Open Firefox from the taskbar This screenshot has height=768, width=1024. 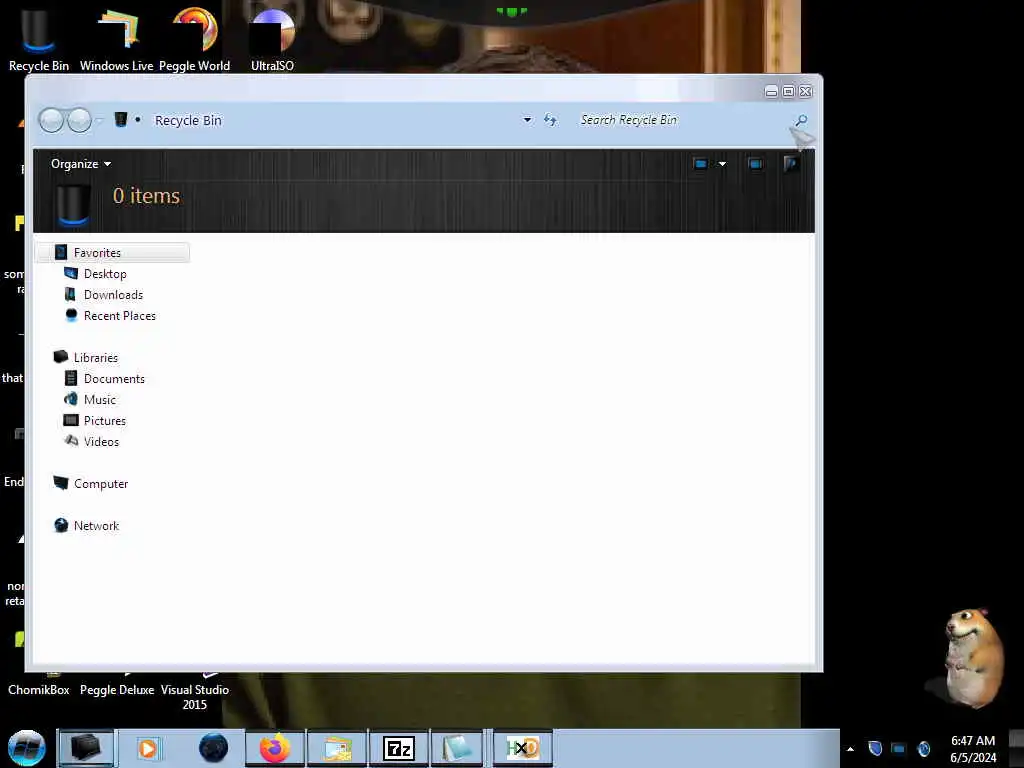coord(275,748)
